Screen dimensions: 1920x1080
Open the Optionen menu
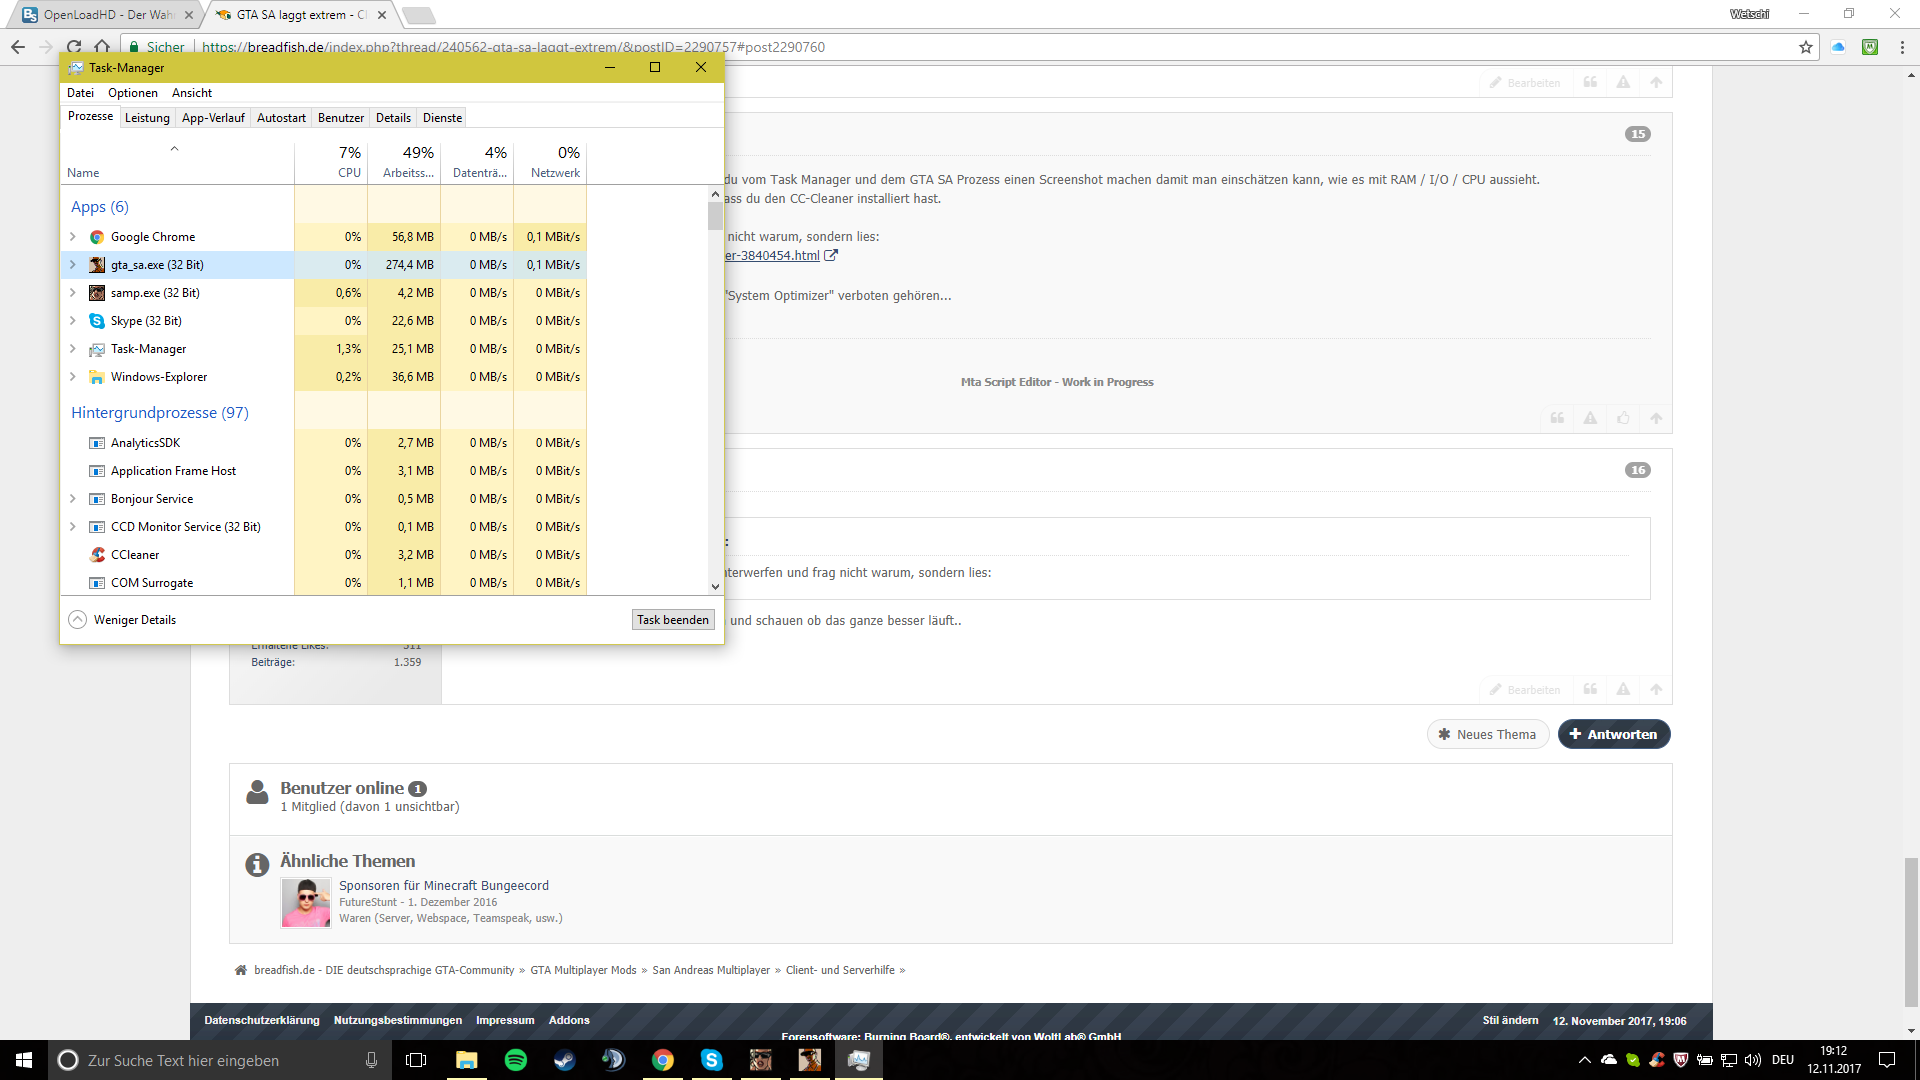(132, 93)
